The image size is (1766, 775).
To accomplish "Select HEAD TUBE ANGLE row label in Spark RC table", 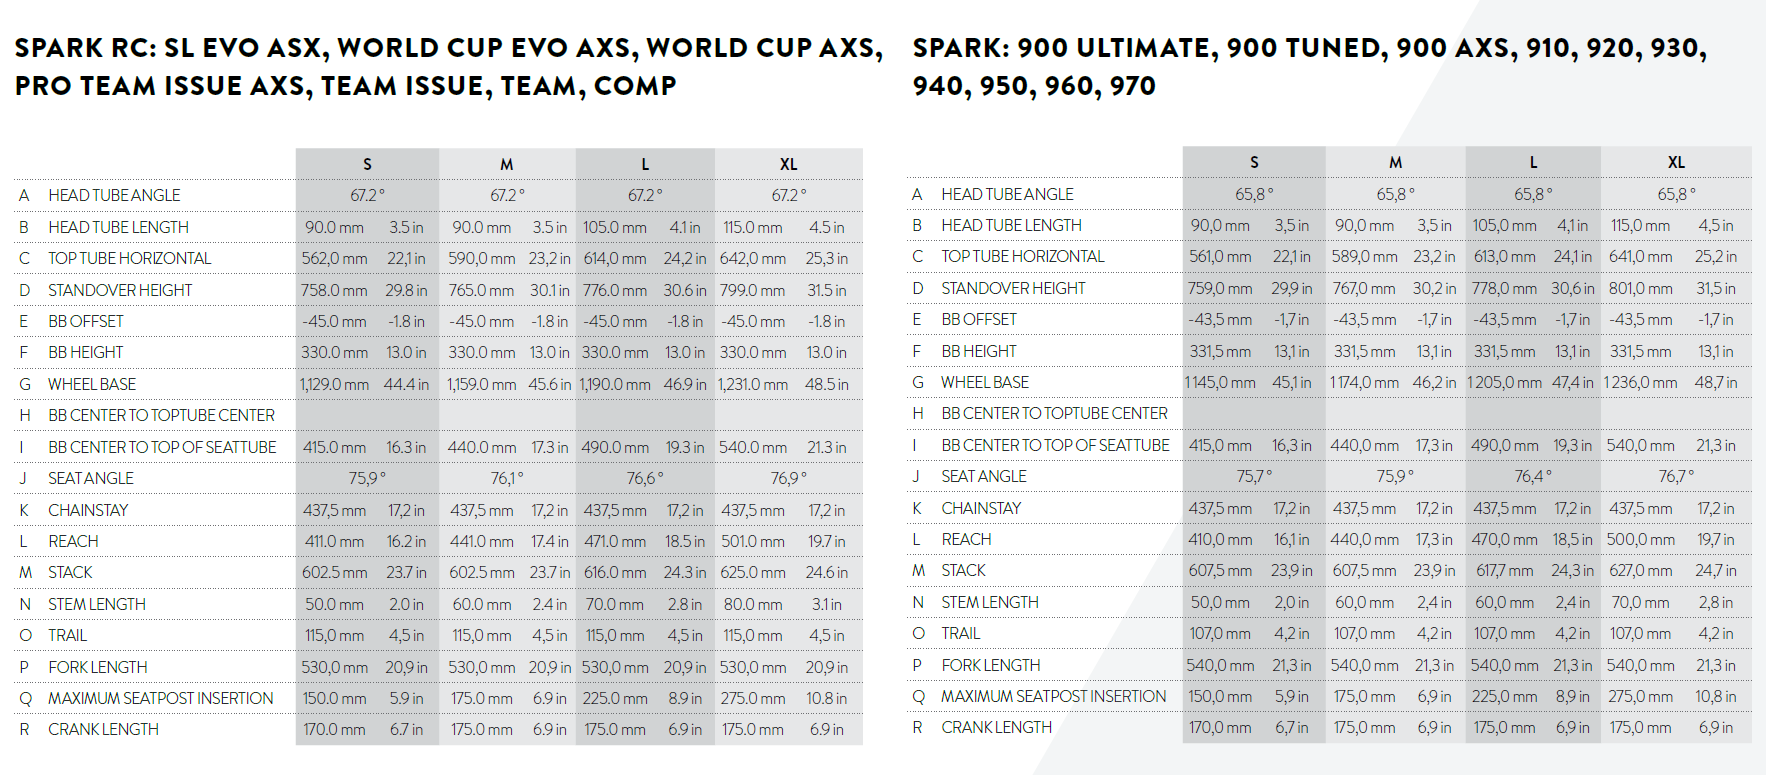I will point(114,195).
